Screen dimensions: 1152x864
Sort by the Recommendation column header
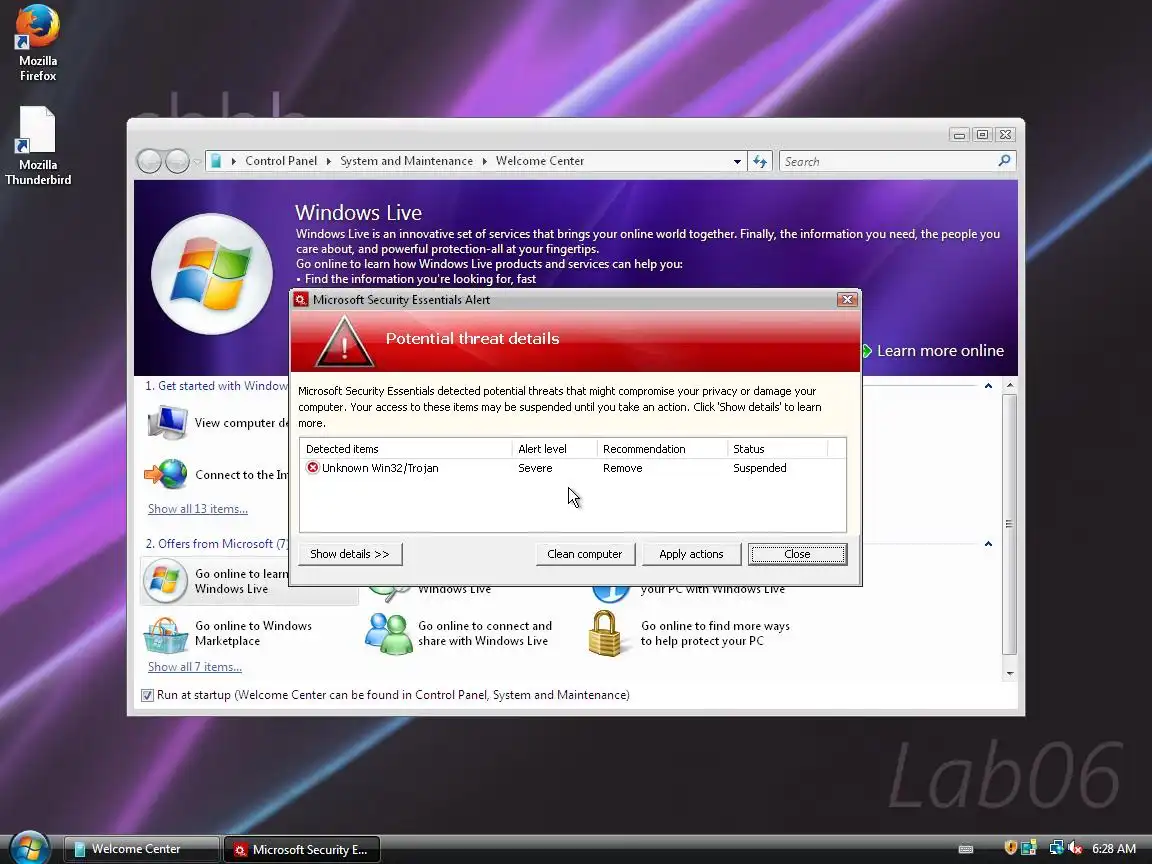pyautogui.click(x=661, y=449)
